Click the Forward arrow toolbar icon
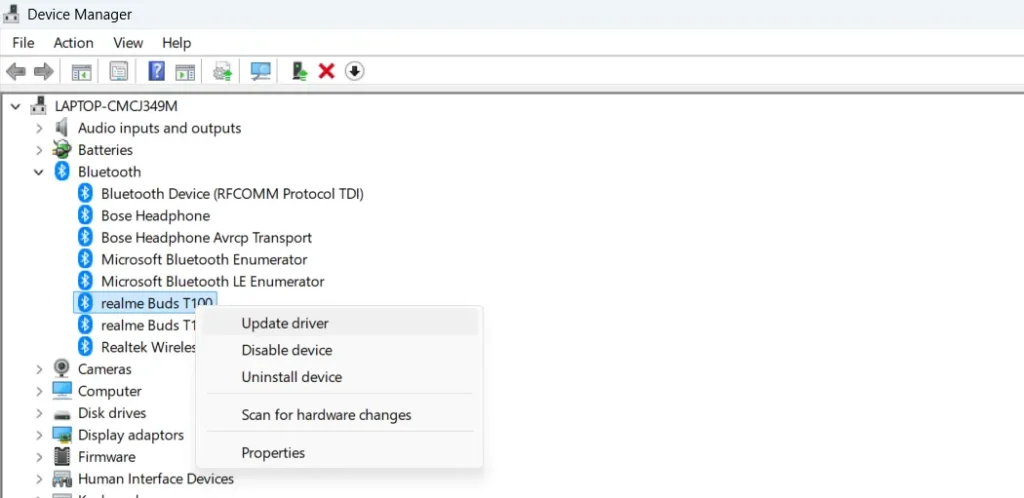This screenshot has width=1024, height=498. [x=44, y=71]
